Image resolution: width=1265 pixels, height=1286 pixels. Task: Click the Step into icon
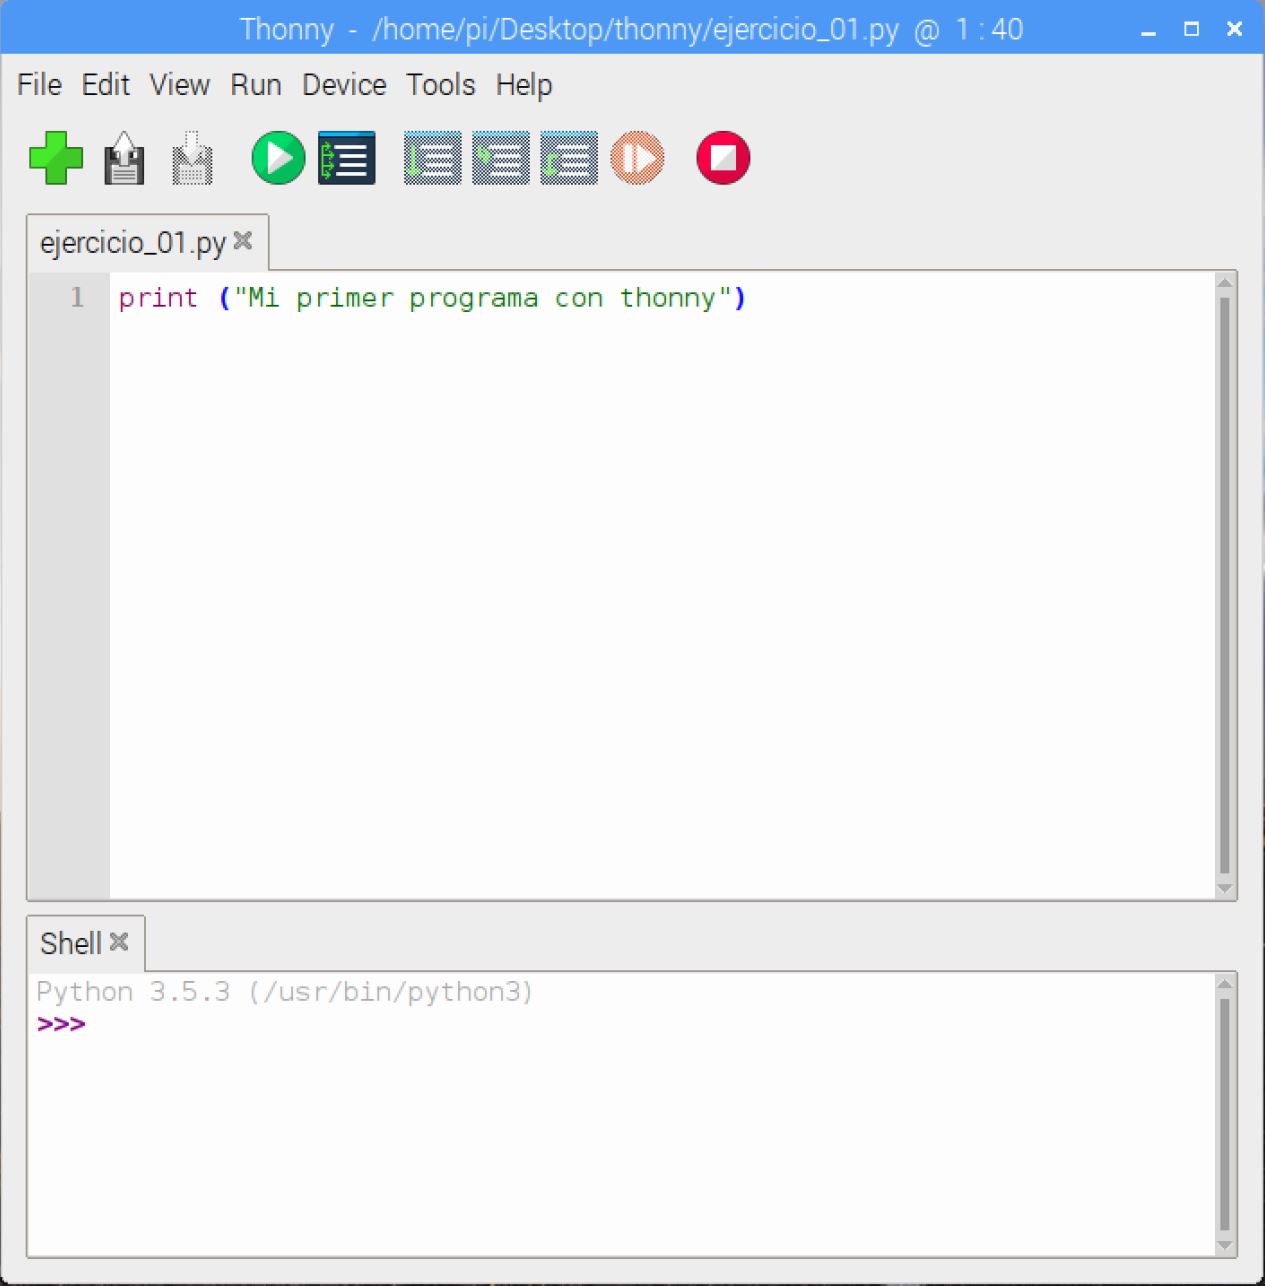[501, 158]
